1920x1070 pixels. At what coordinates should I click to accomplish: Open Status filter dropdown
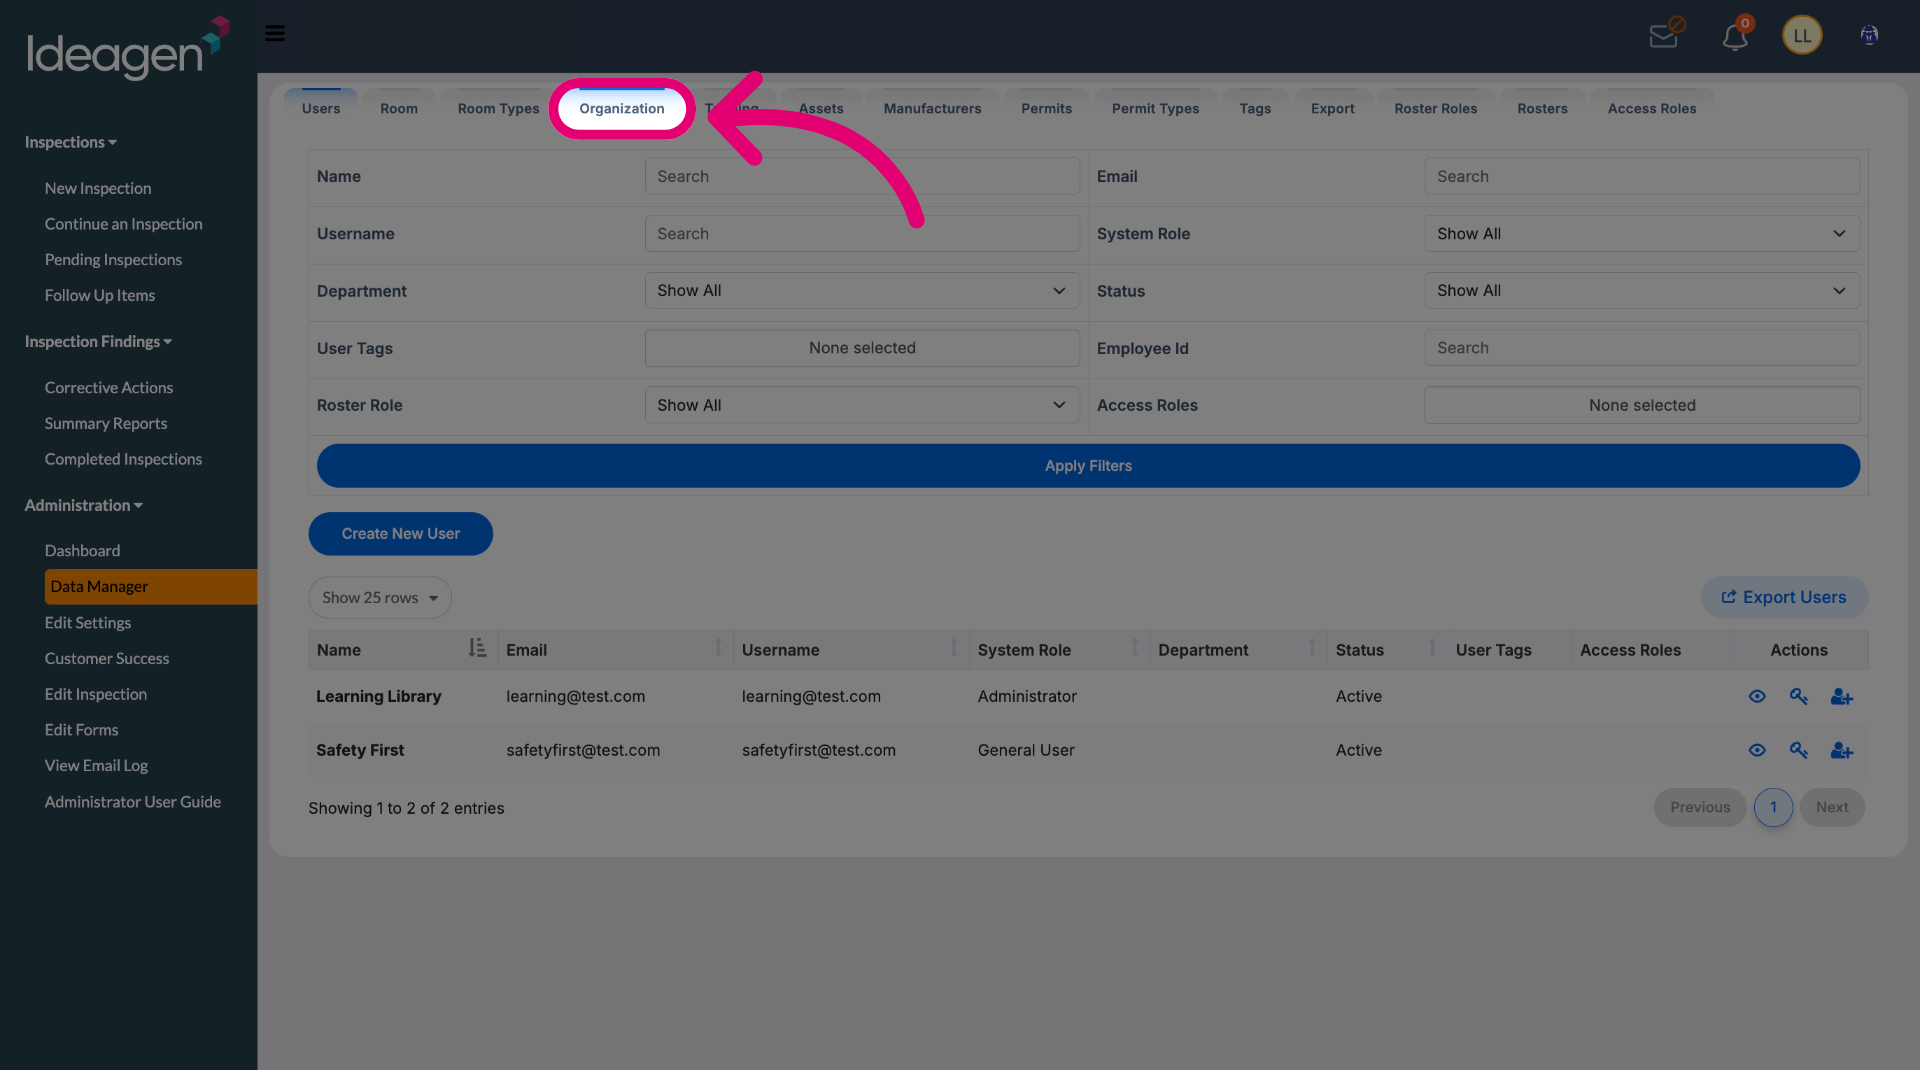click(1642, 291)
